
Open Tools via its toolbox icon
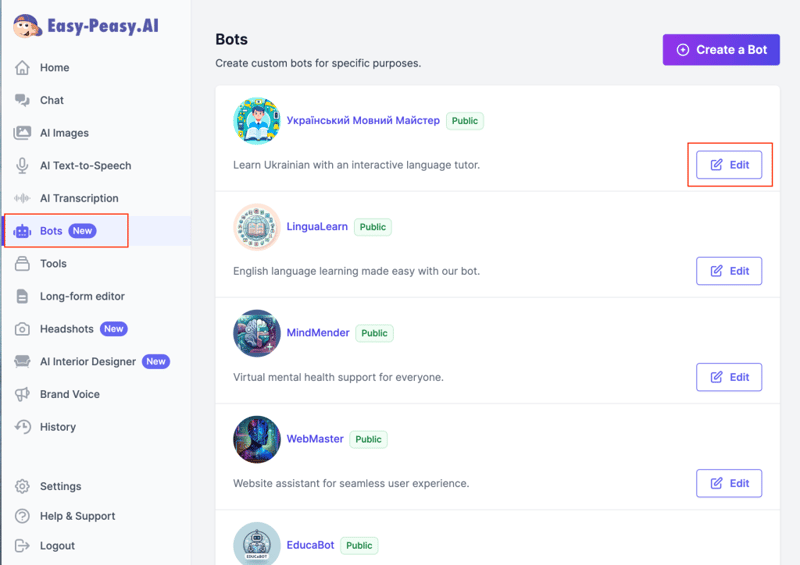pos(22,264)
